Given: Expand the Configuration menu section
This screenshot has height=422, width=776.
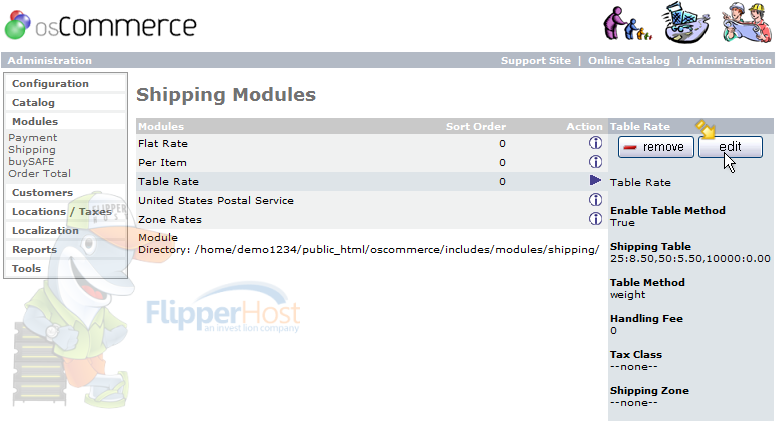Looking at the screenshot, I should [50, 84].
